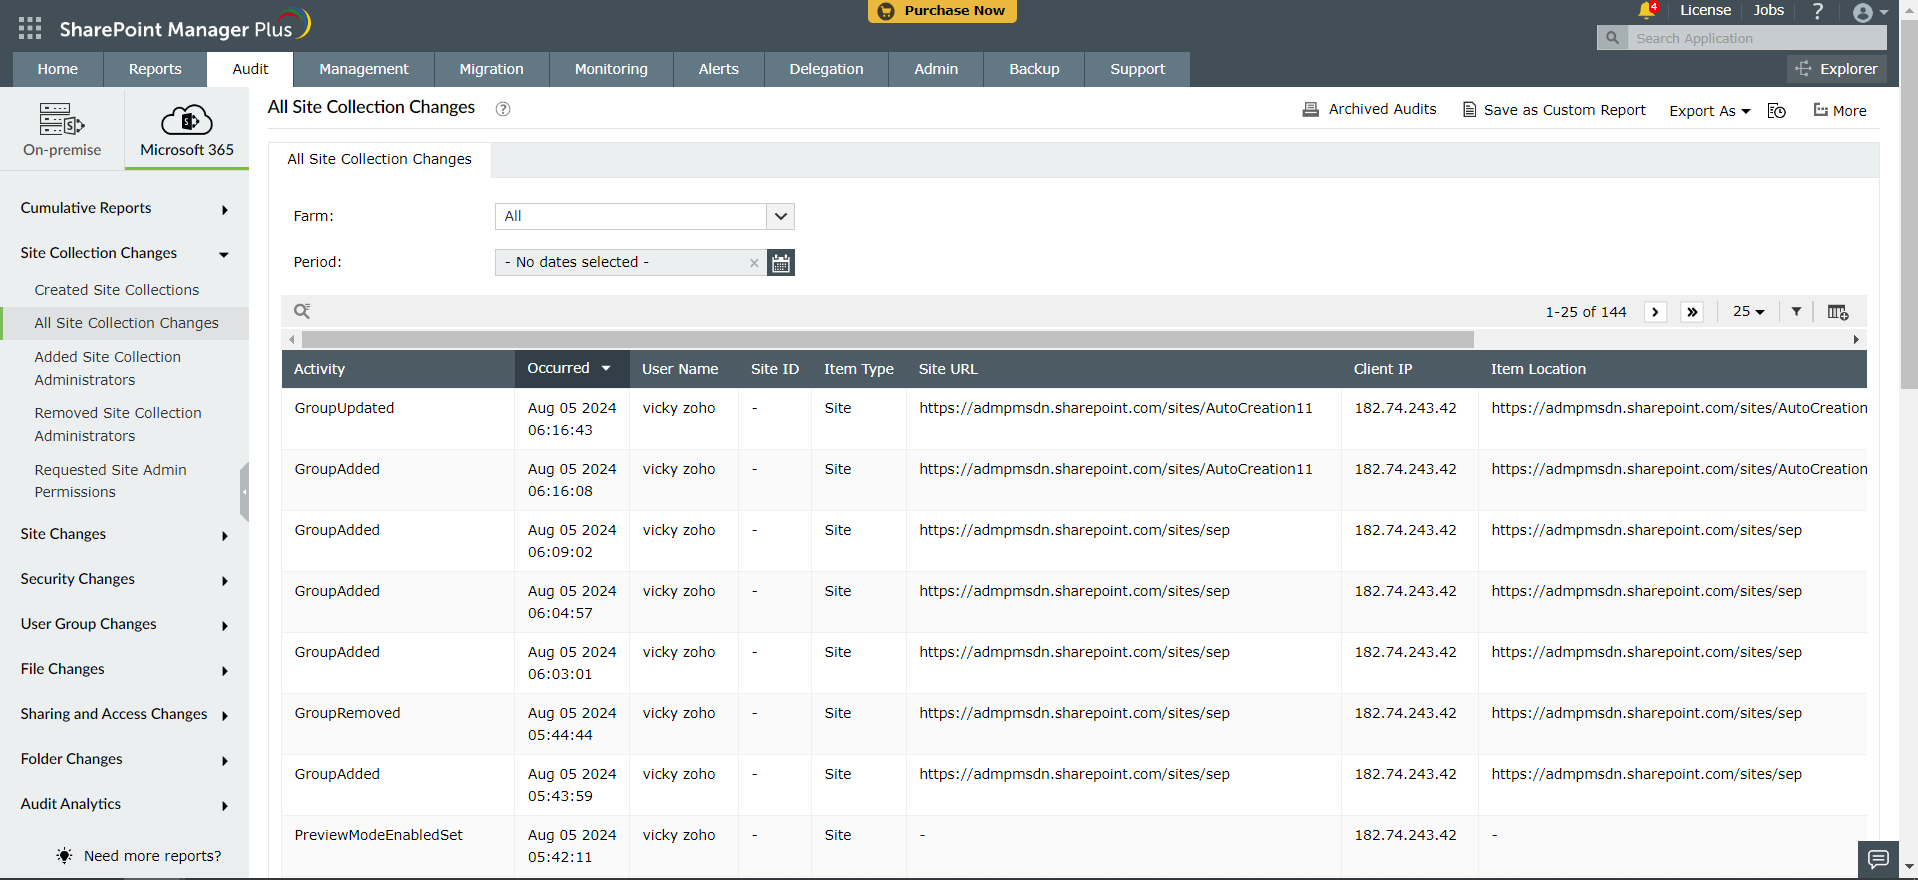Click the notifications bell icon
The width and height of the screenshot is (1918, 880).
click(x=1646, y=11)
